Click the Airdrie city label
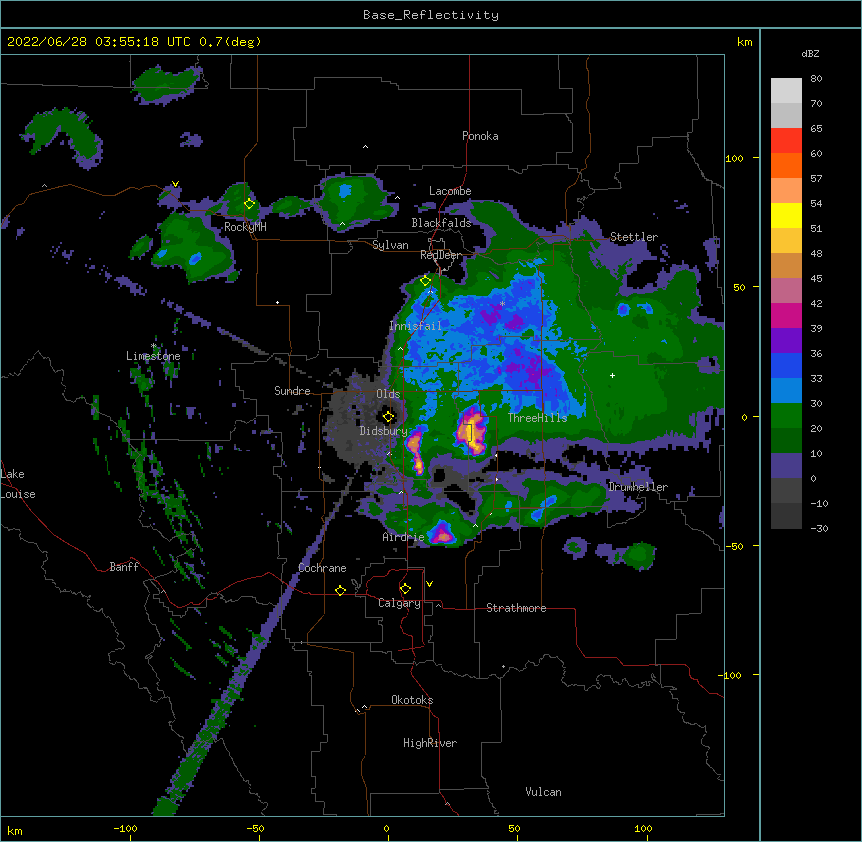The width and height of the screenshot is (862, 842). pyautogui.click(x=403, y=537)
